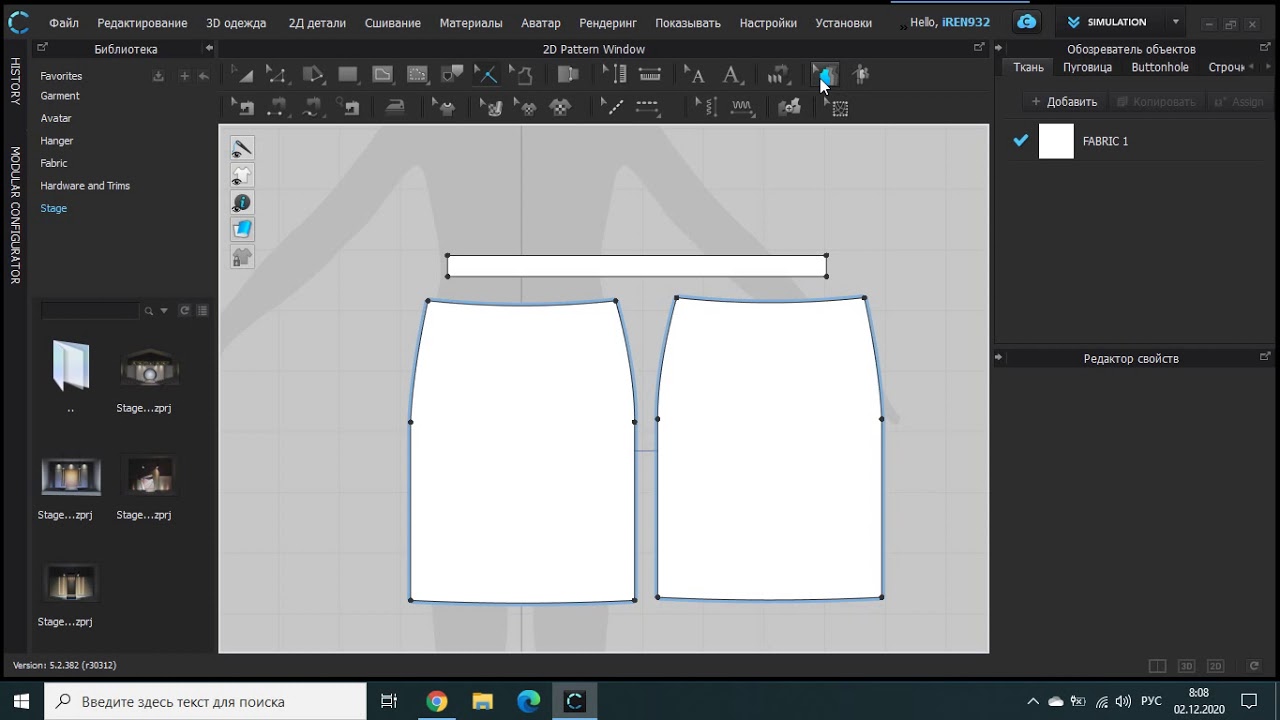Select the Steam iron tool
The width and height of the screenshot is (1280, 720).
(x=396, y=107)
